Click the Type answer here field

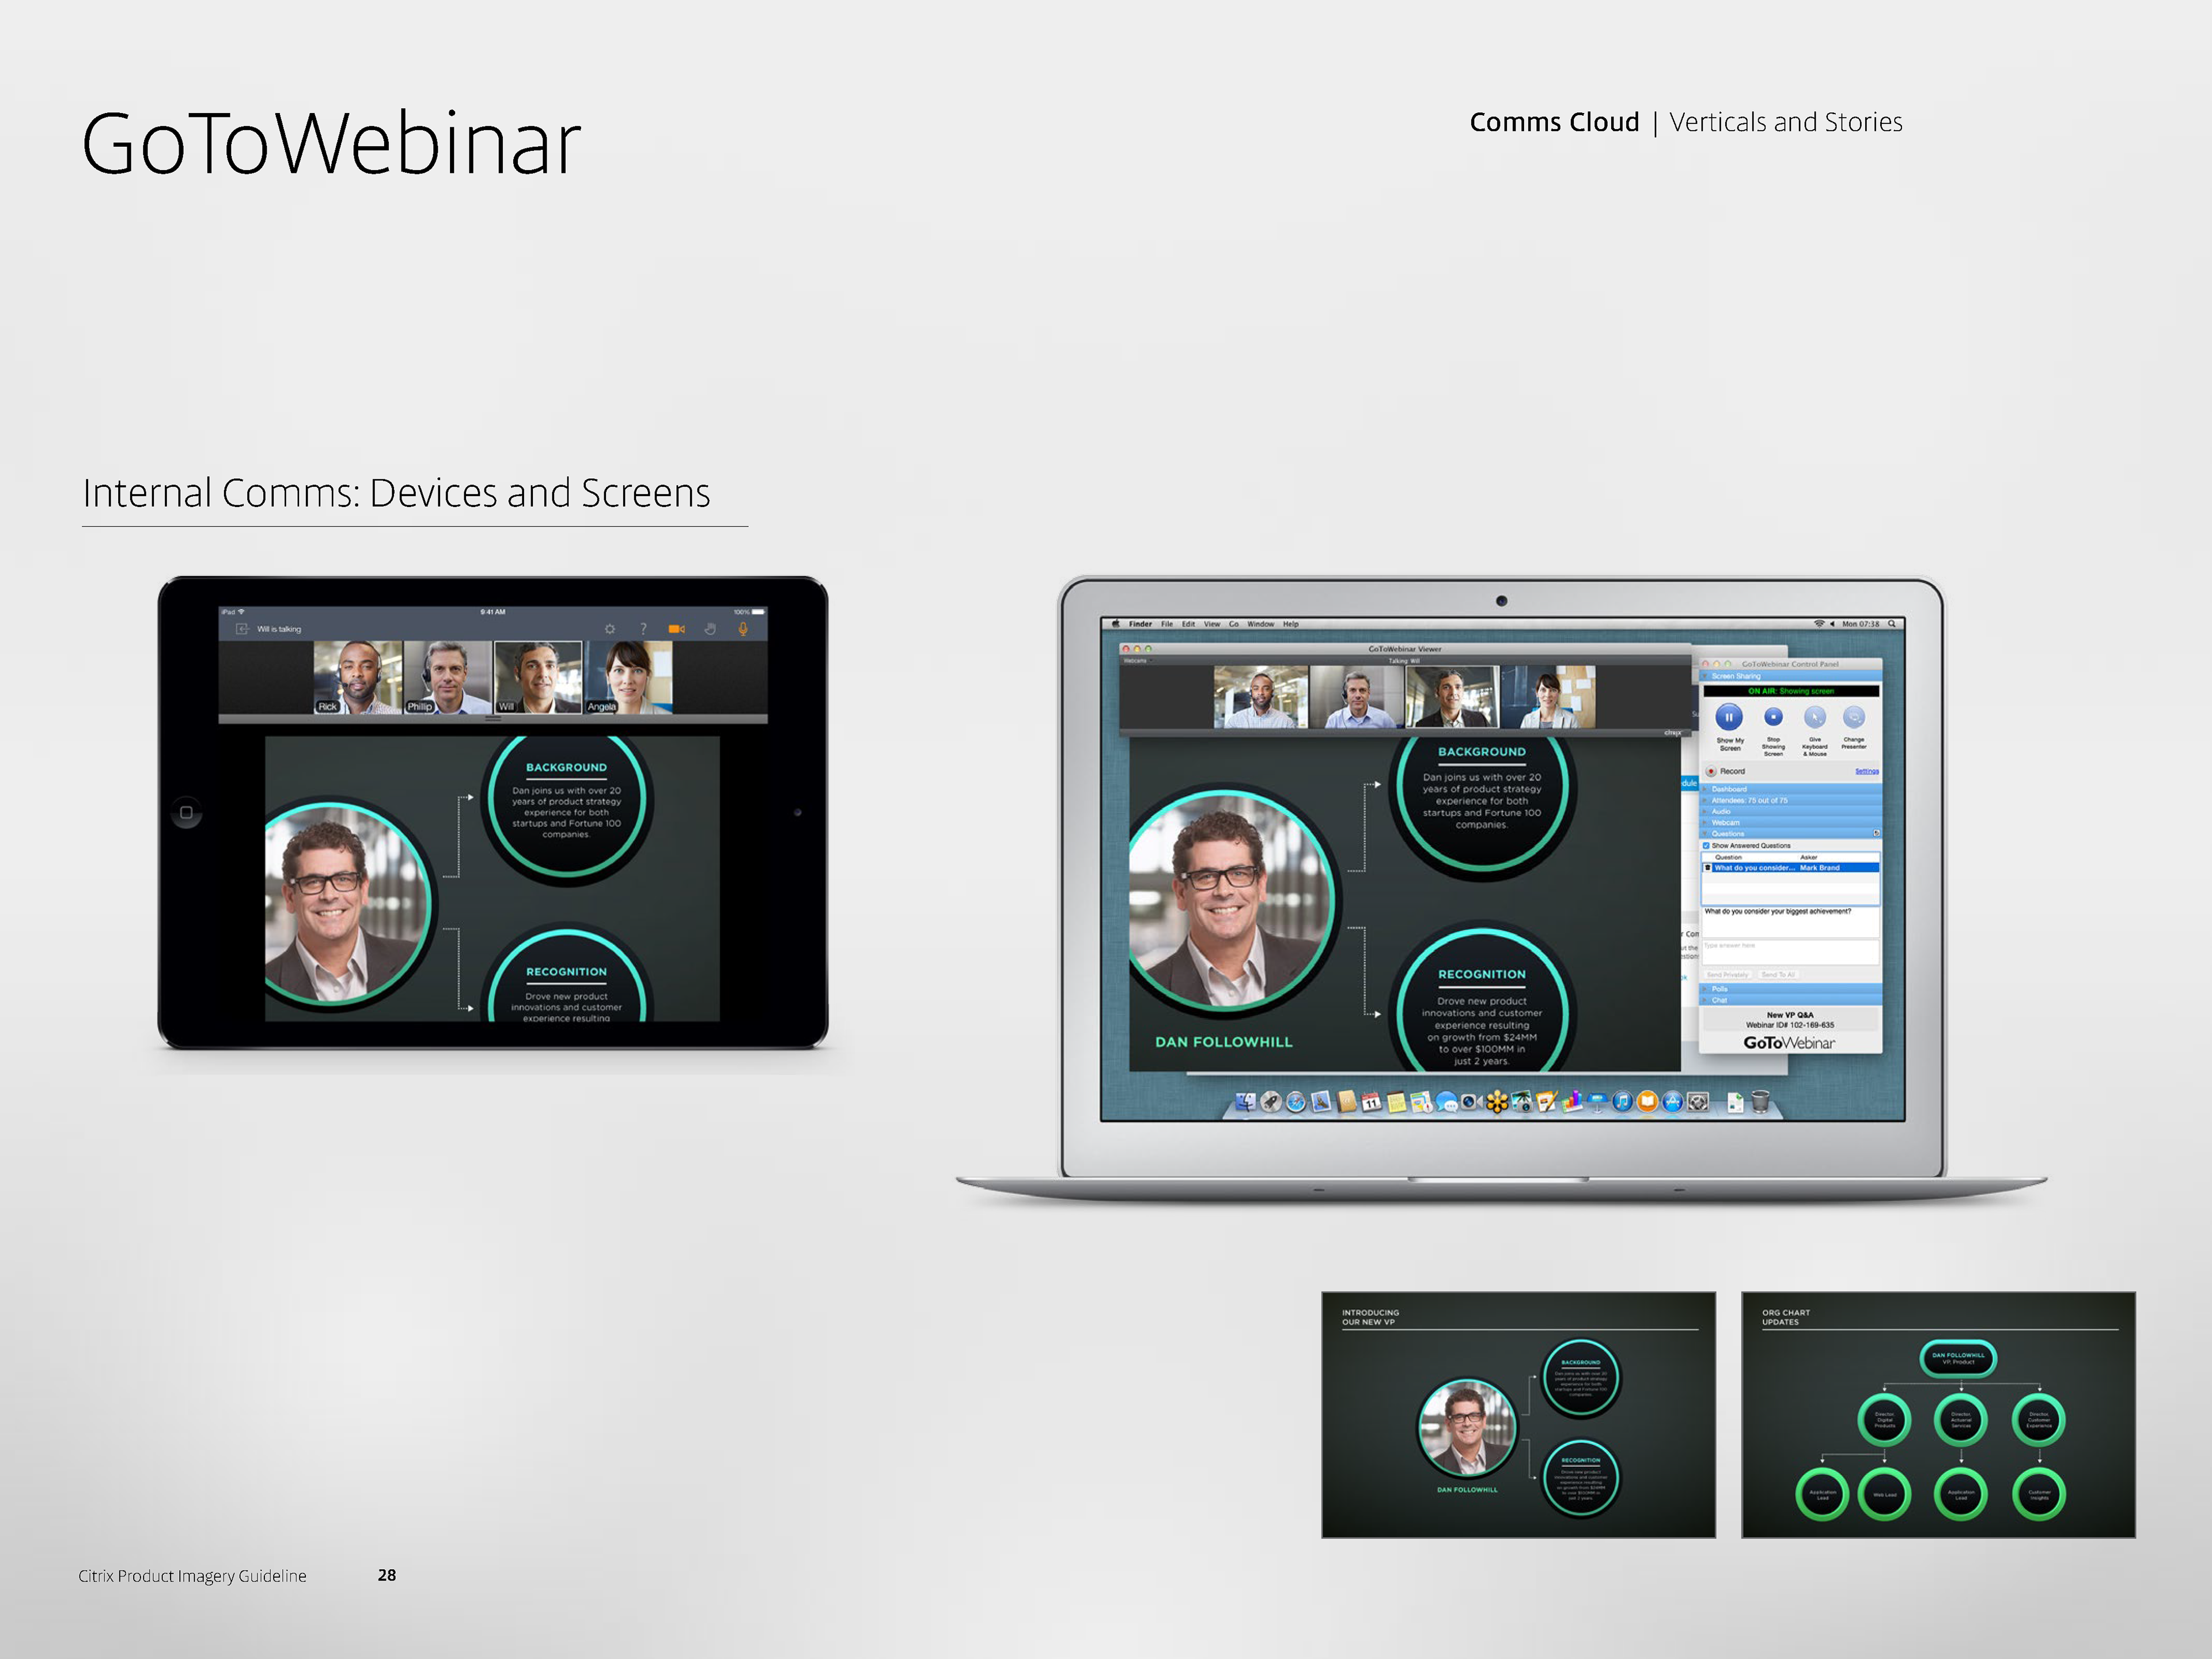pyautogui.click(x=1790, y=951)
